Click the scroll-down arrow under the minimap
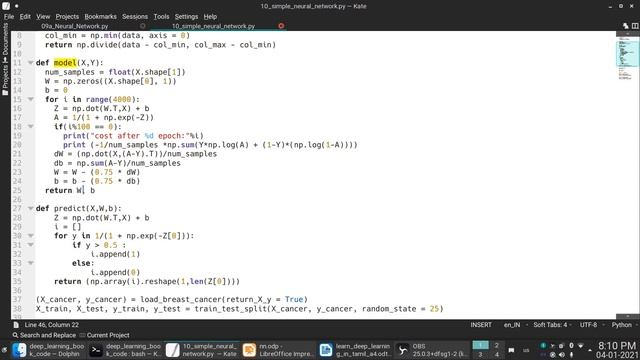640x360 pixels. [x=628, y=316]
